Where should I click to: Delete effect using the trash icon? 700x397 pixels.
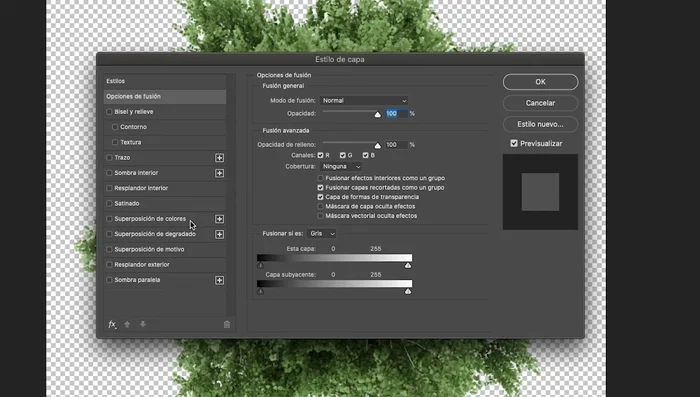[227, 325]
